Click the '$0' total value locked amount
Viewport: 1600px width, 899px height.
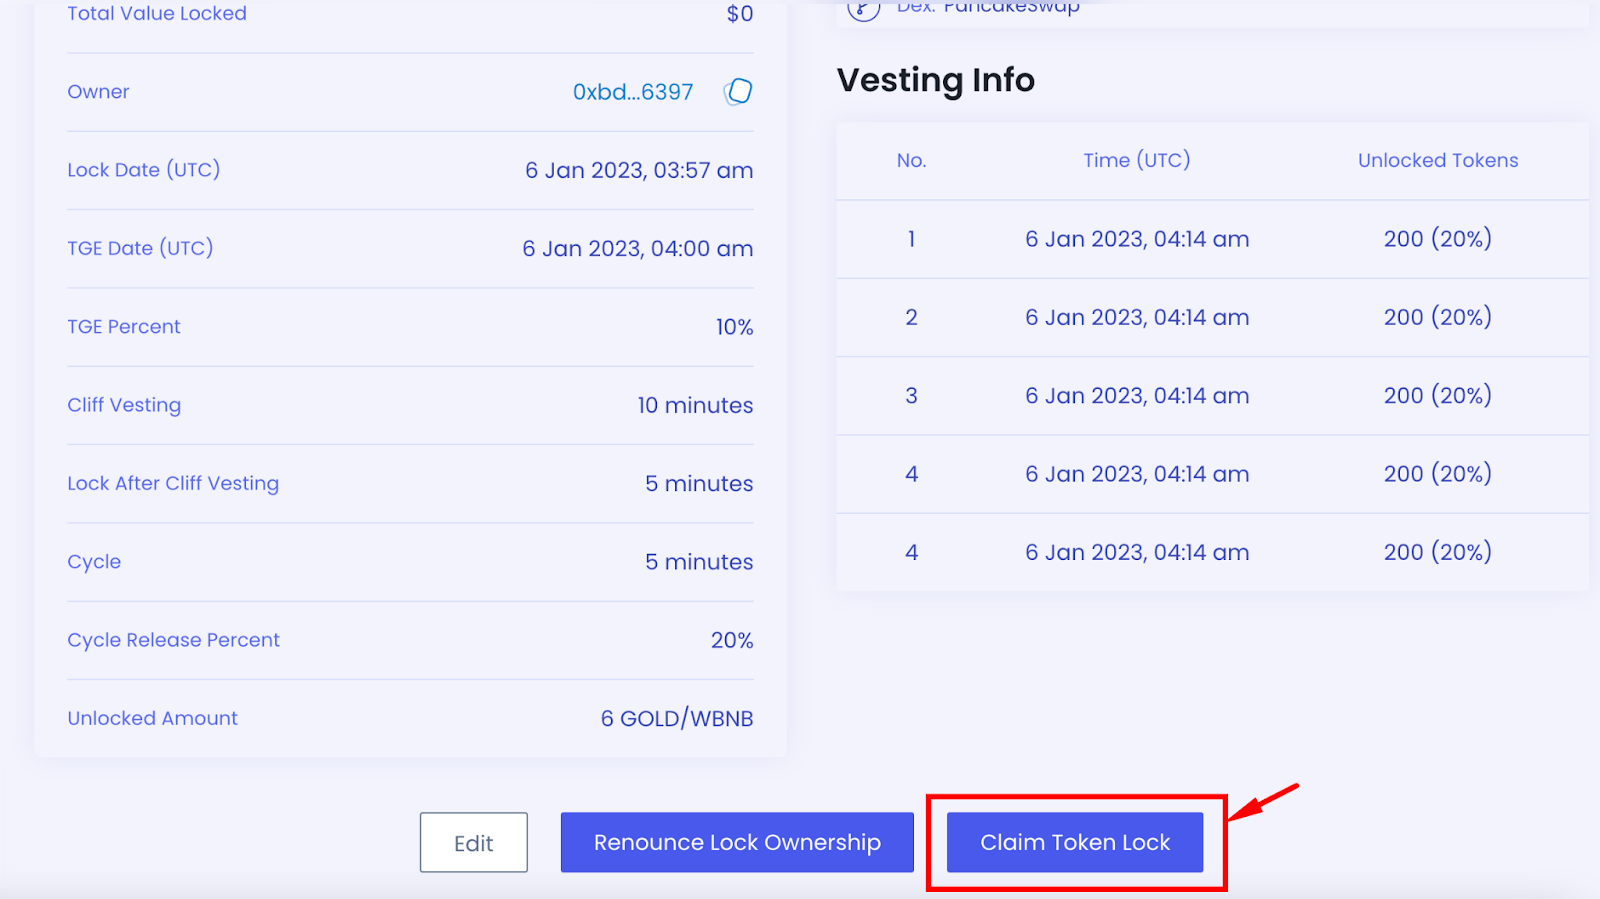(x=740, y=13)
